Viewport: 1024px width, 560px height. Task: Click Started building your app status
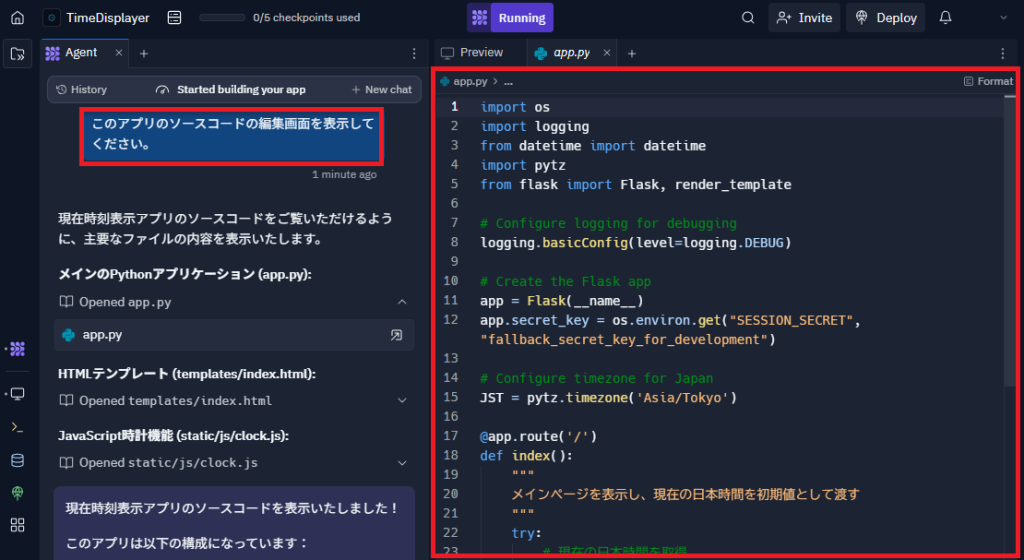(231, 89)
